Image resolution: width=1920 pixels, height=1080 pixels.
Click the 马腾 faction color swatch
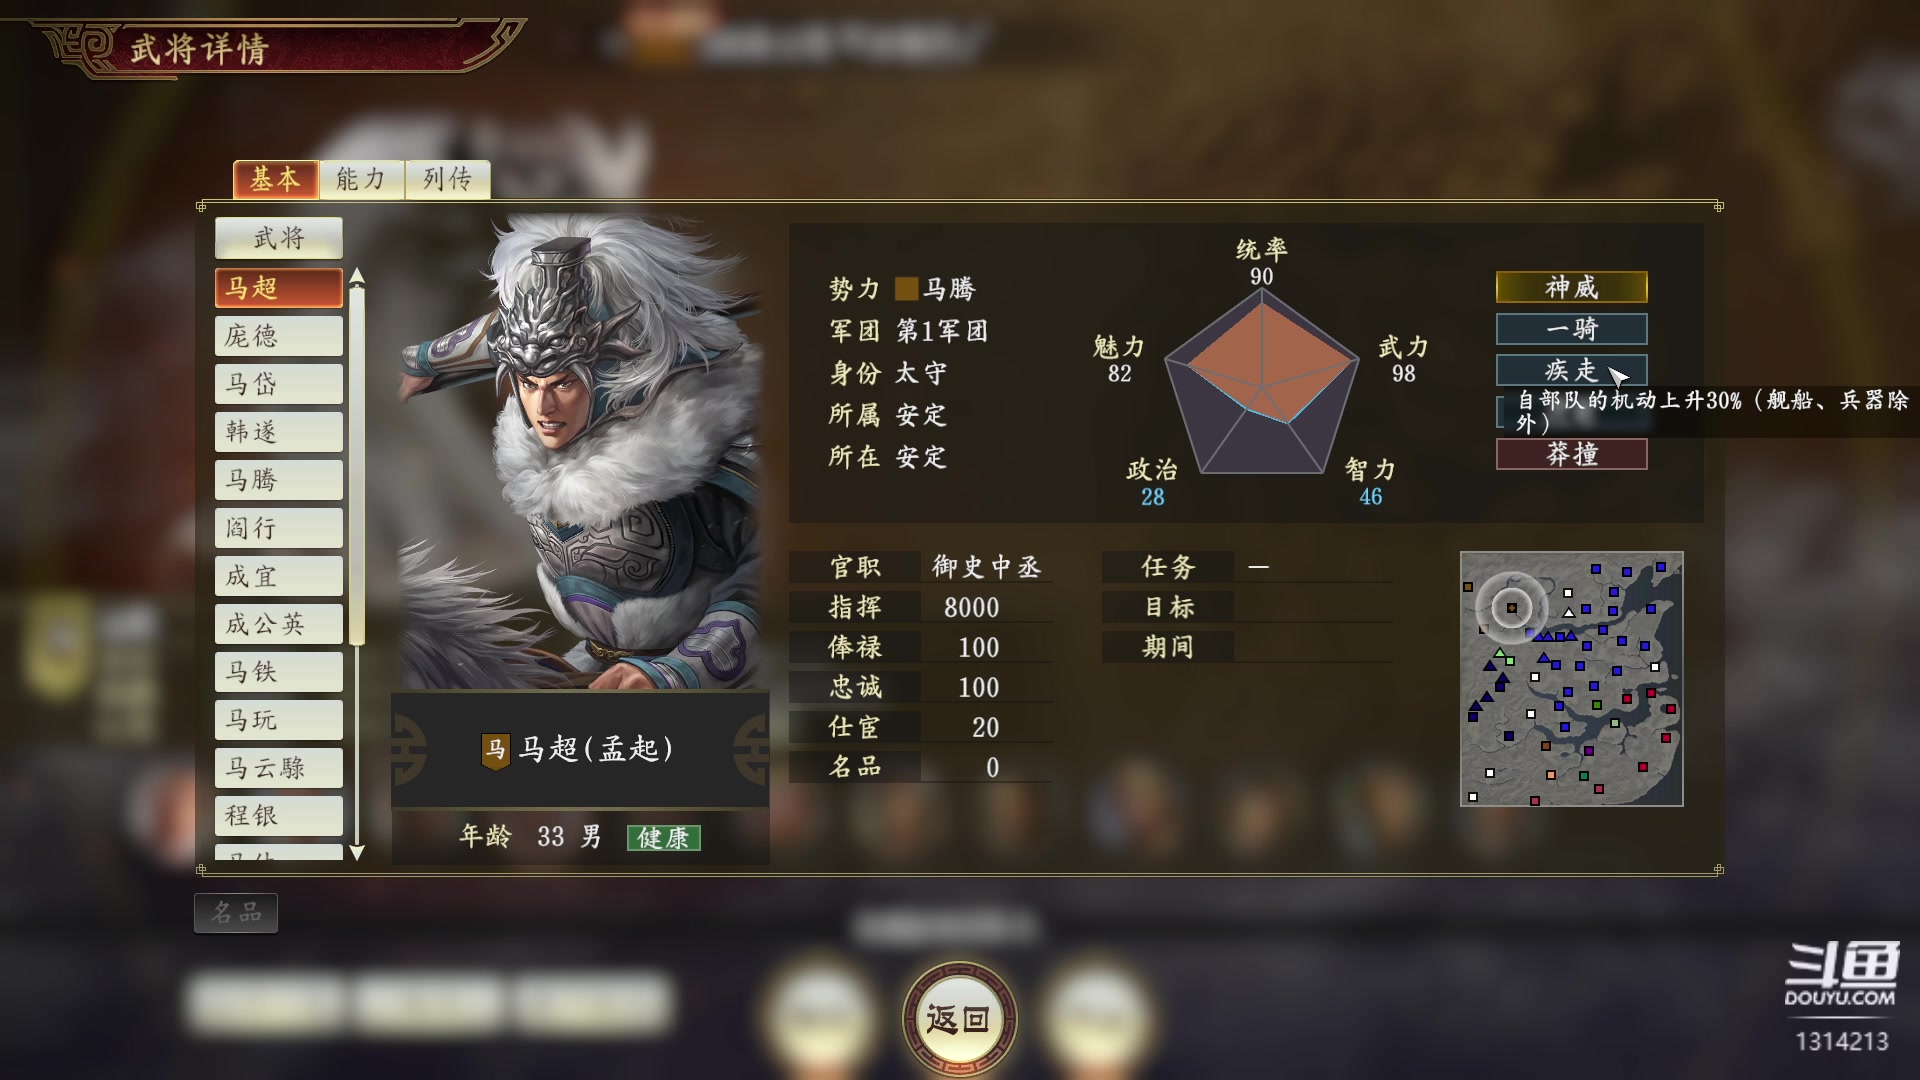click(x=906, y=289)
